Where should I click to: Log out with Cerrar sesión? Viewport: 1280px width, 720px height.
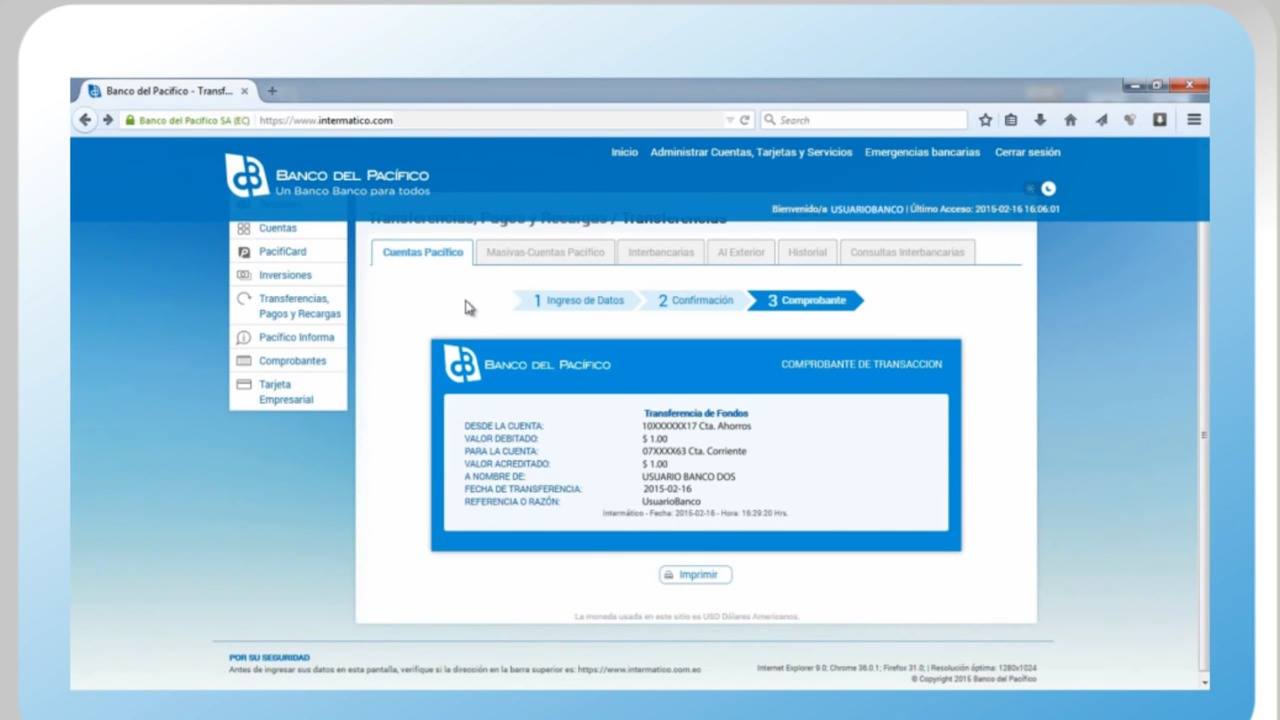click(x=1027, y=152)
